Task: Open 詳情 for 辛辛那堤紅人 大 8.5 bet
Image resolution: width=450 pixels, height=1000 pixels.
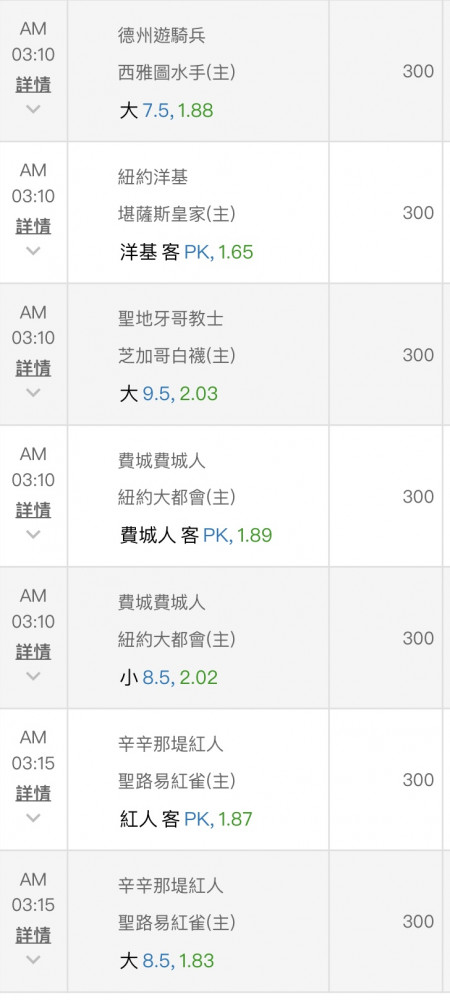Action: [33, 936]
